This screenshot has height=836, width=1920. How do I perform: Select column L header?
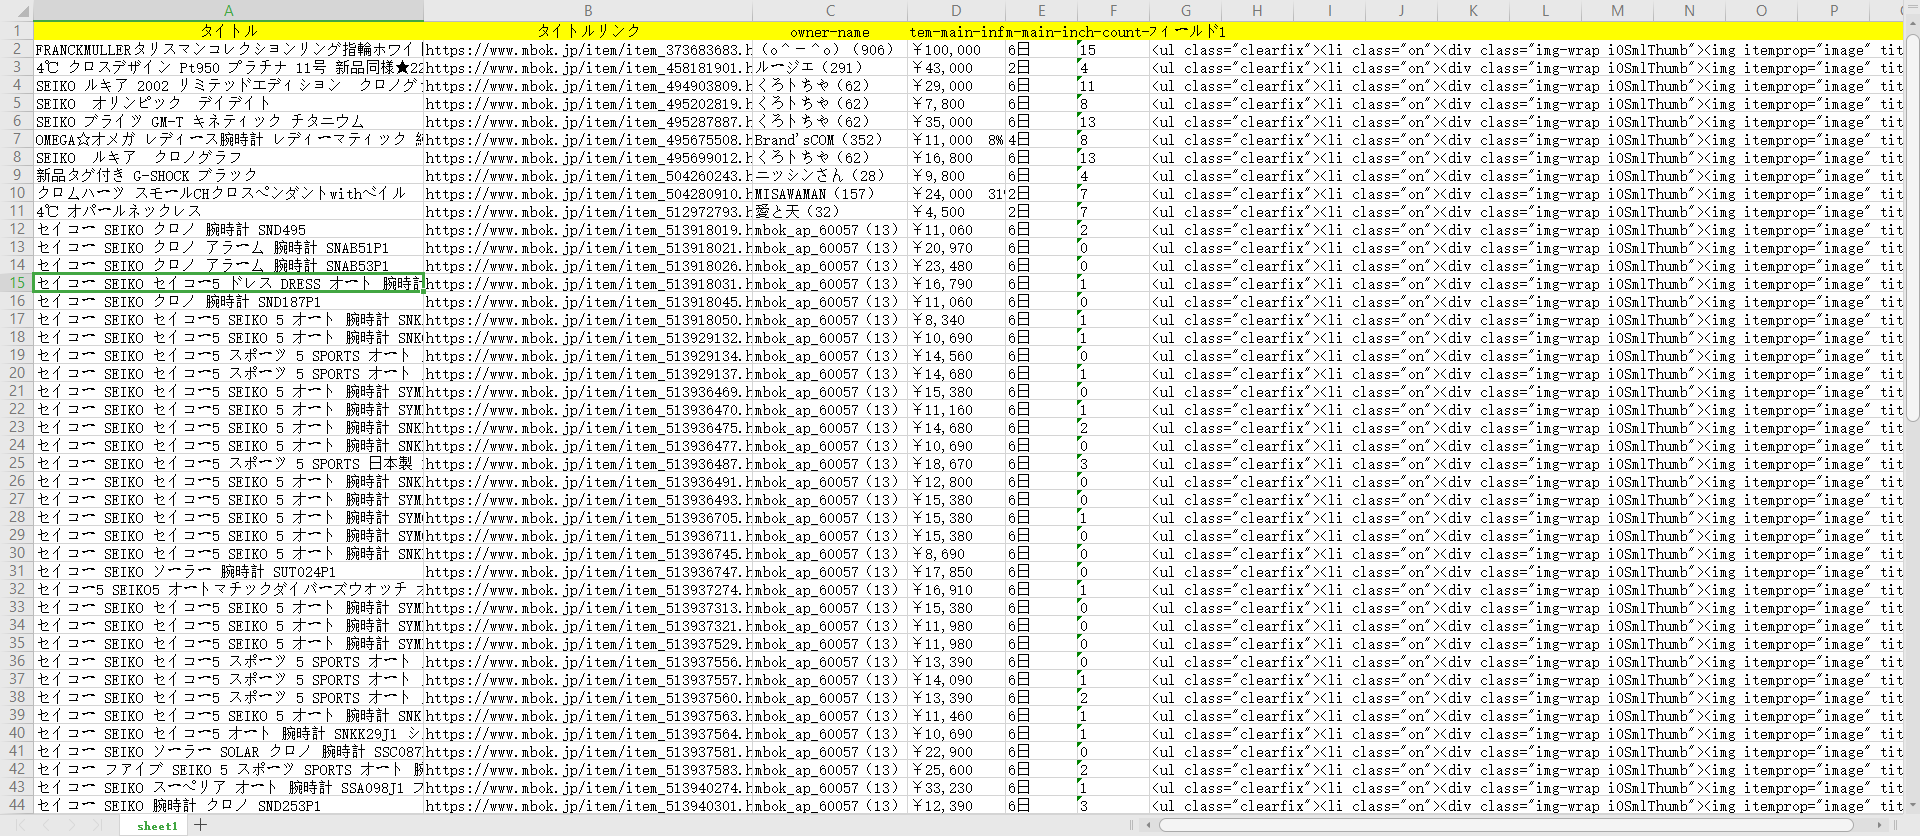click(1545, 11)
